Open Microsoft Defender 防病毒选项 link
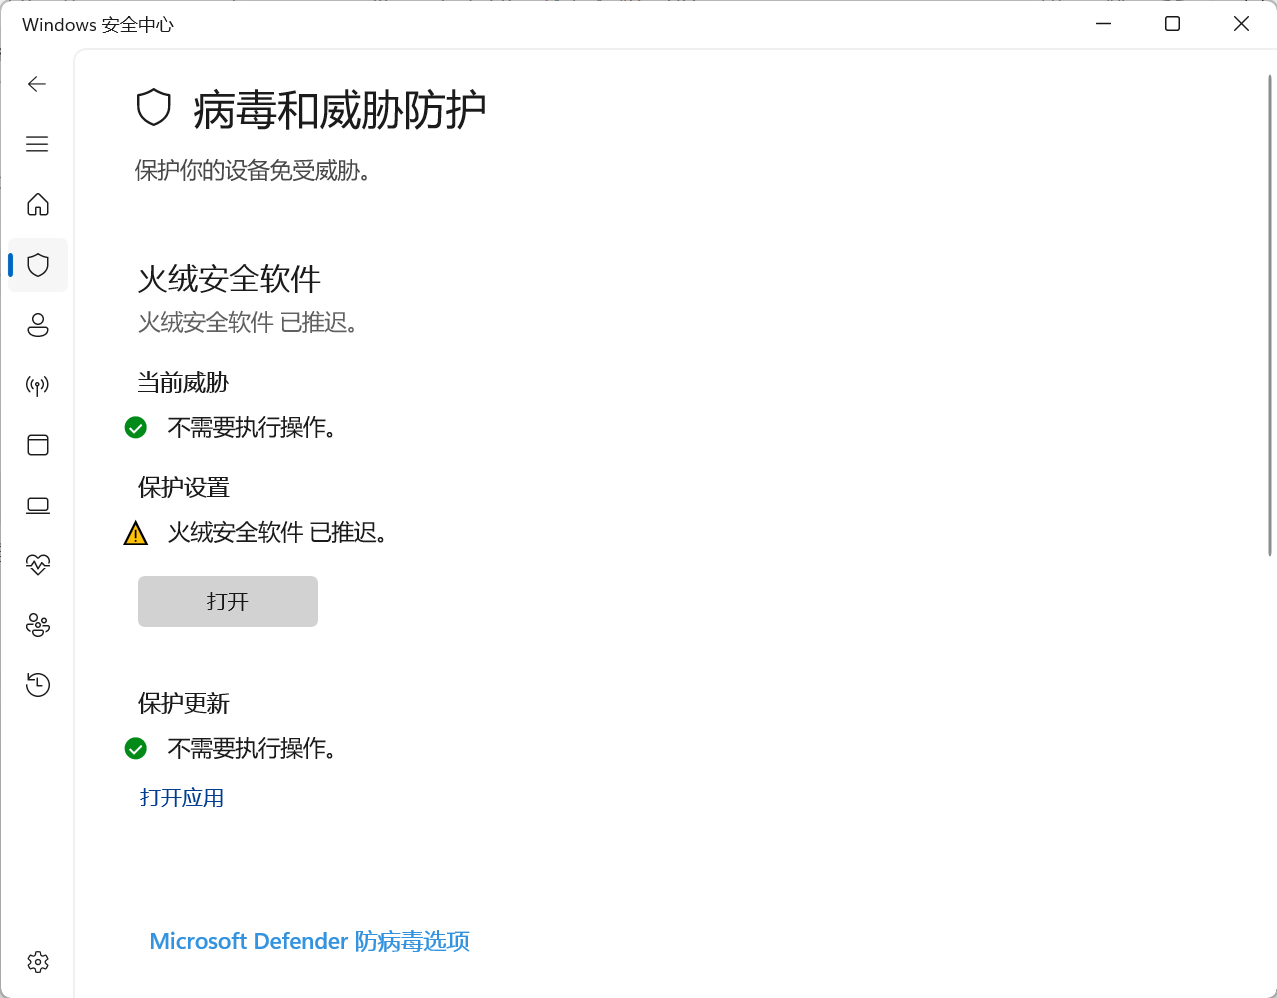This screenshot has height=998, width=1277. [310, 942]
